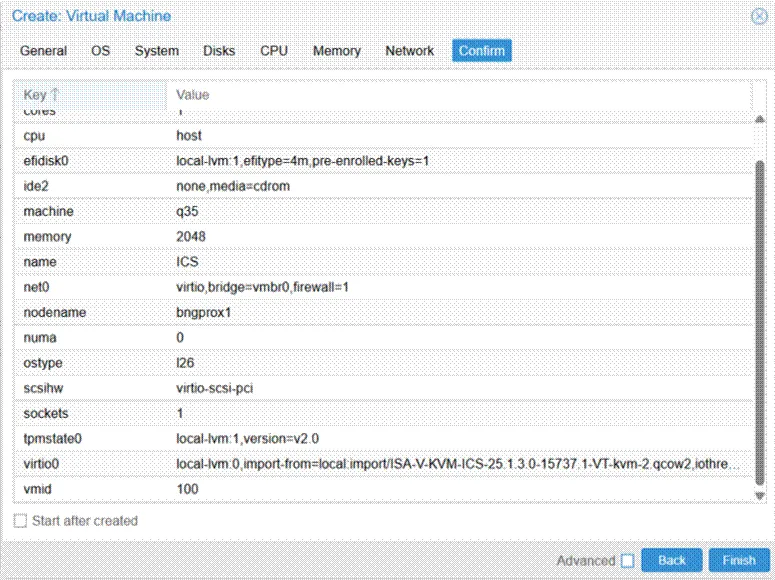Screen dimensions: 775x580
Task: Switch to the Memory tab
Action: (x=337, y=51)
